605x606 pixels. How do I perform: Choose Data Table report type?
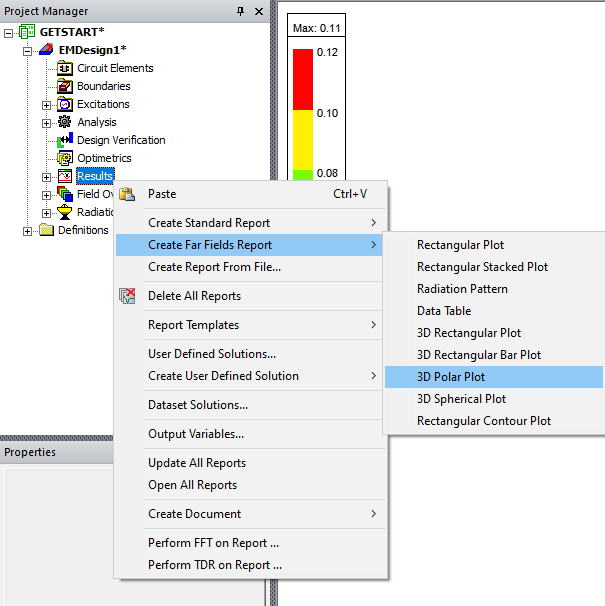(x=494, y=311)
